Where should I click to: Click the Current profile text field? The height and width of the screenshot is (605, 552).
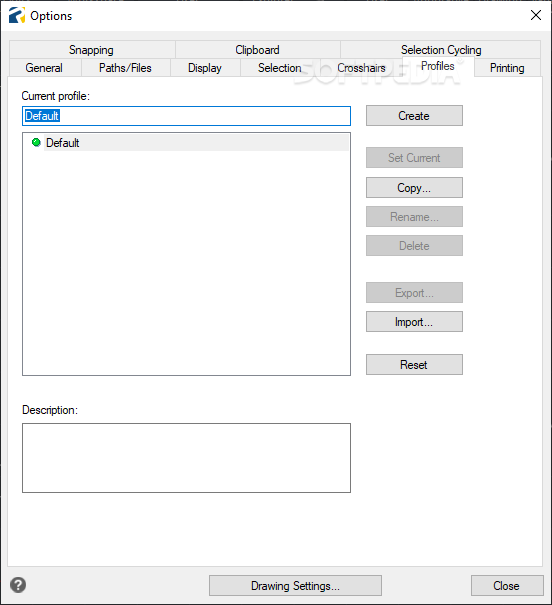(x=186, y=116)
